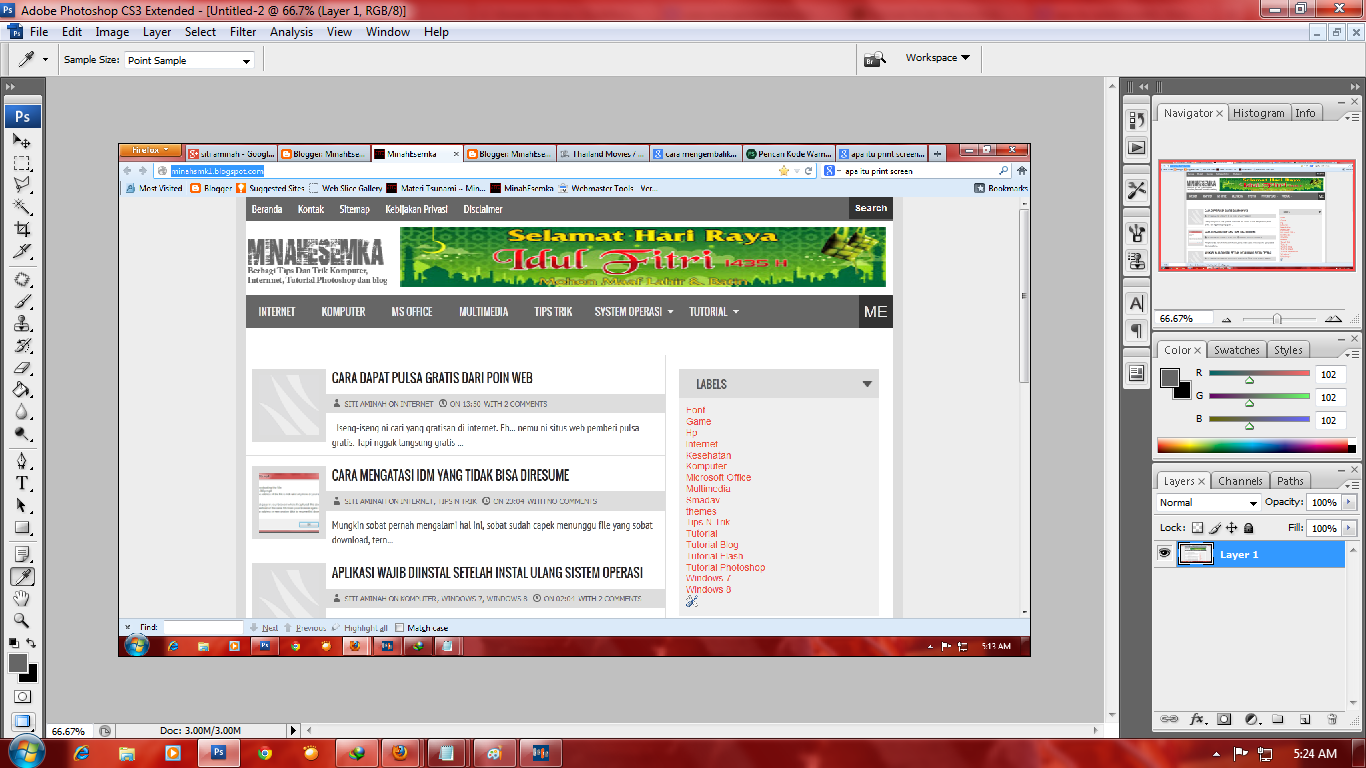Viewport: 1366px width, 768px height.
Task: Switch to the Histogram tab
Action: pyautogui.click(x=1258, y=113)
